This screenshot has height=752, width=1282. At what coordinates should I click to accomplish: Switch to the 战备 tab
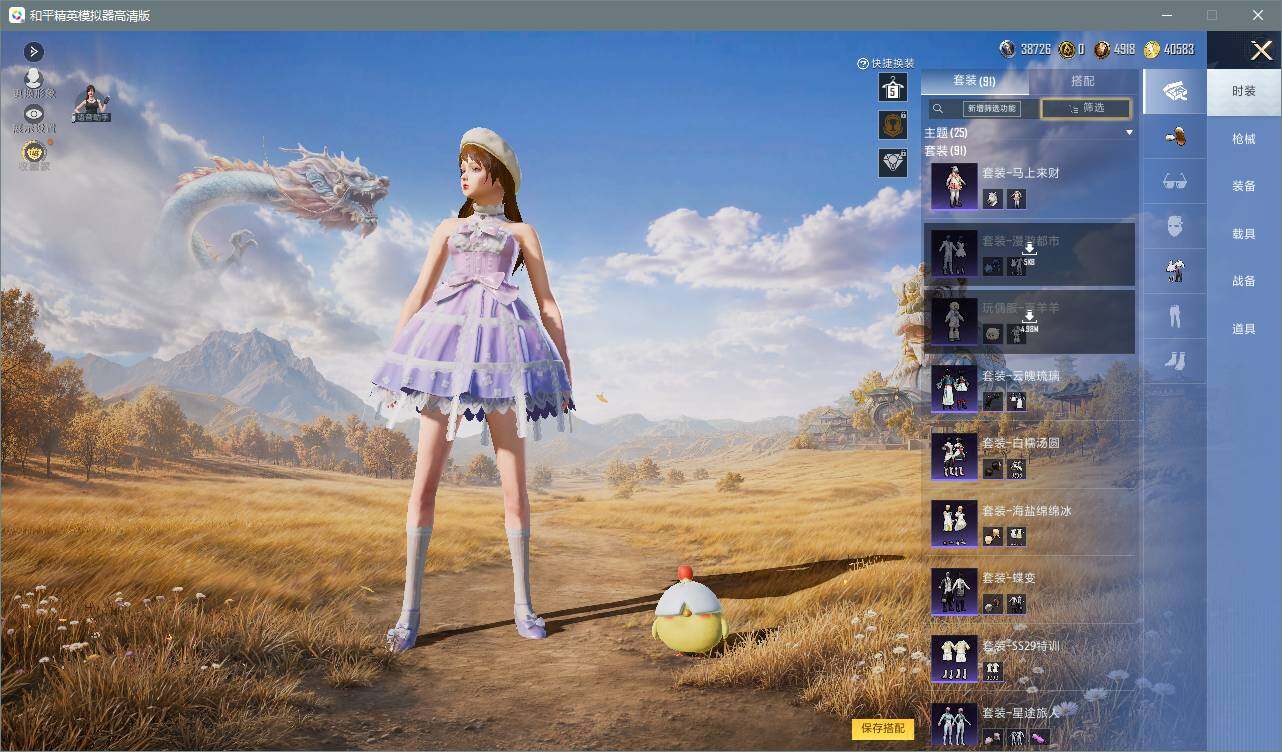click(1244, 281)
